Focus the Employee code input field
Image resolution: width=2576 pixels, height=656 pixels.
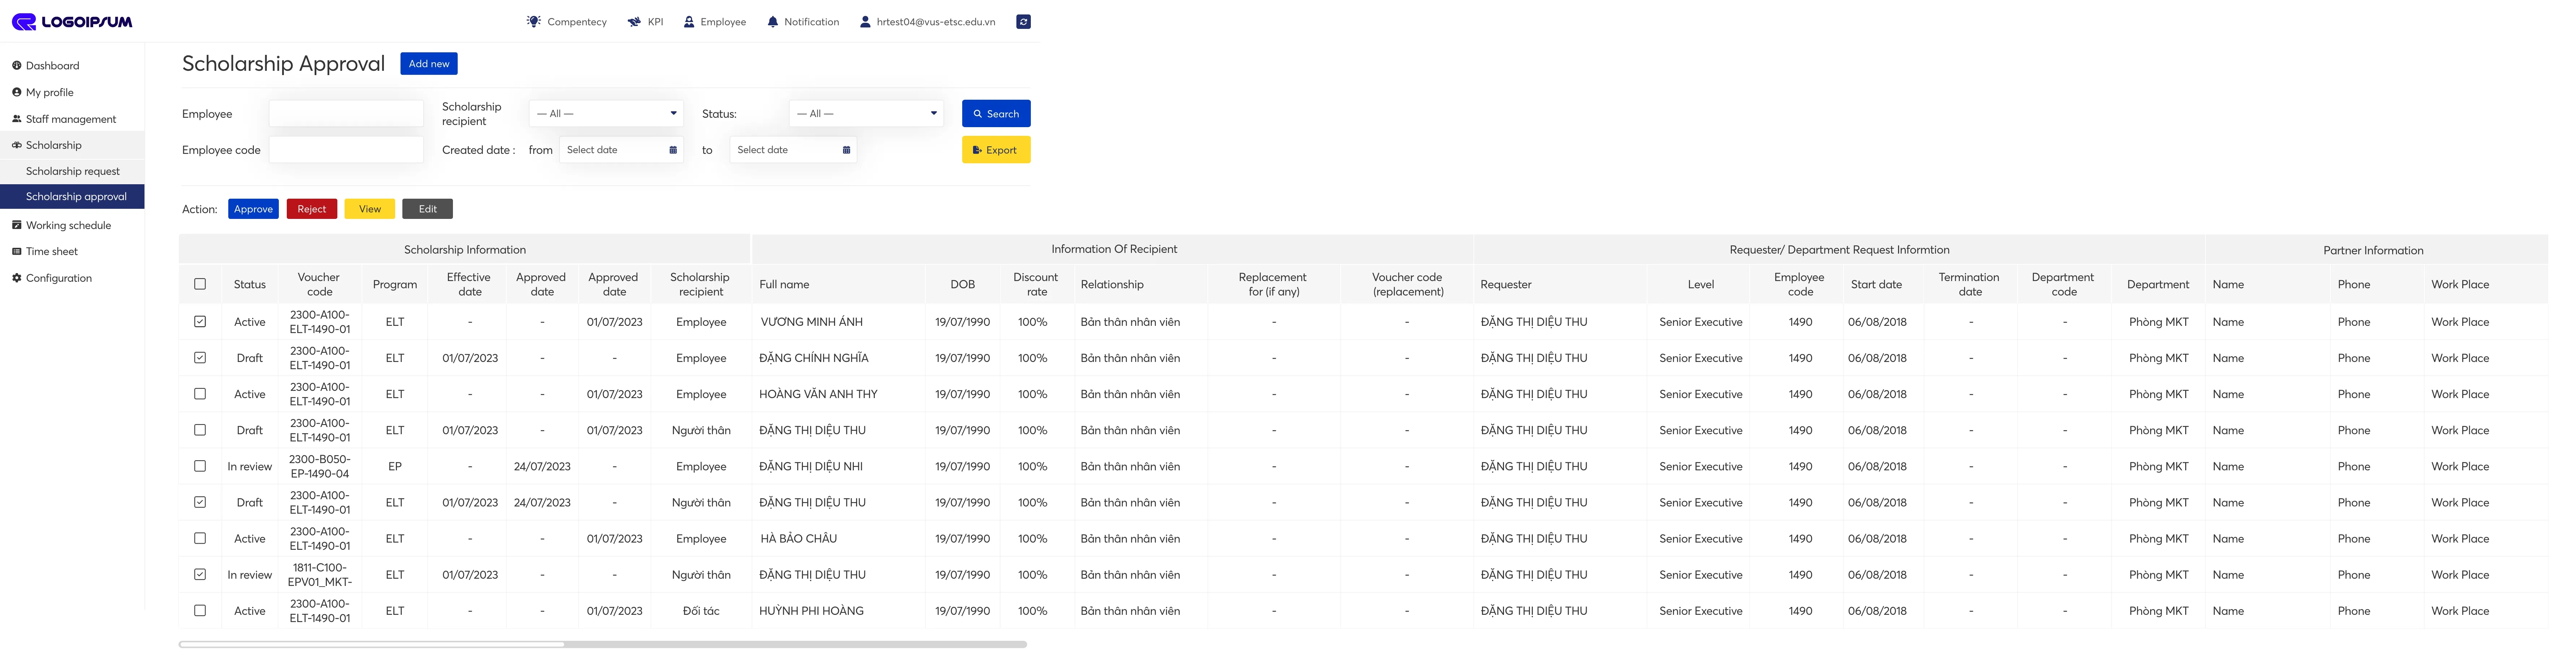(x=346, y=150)
